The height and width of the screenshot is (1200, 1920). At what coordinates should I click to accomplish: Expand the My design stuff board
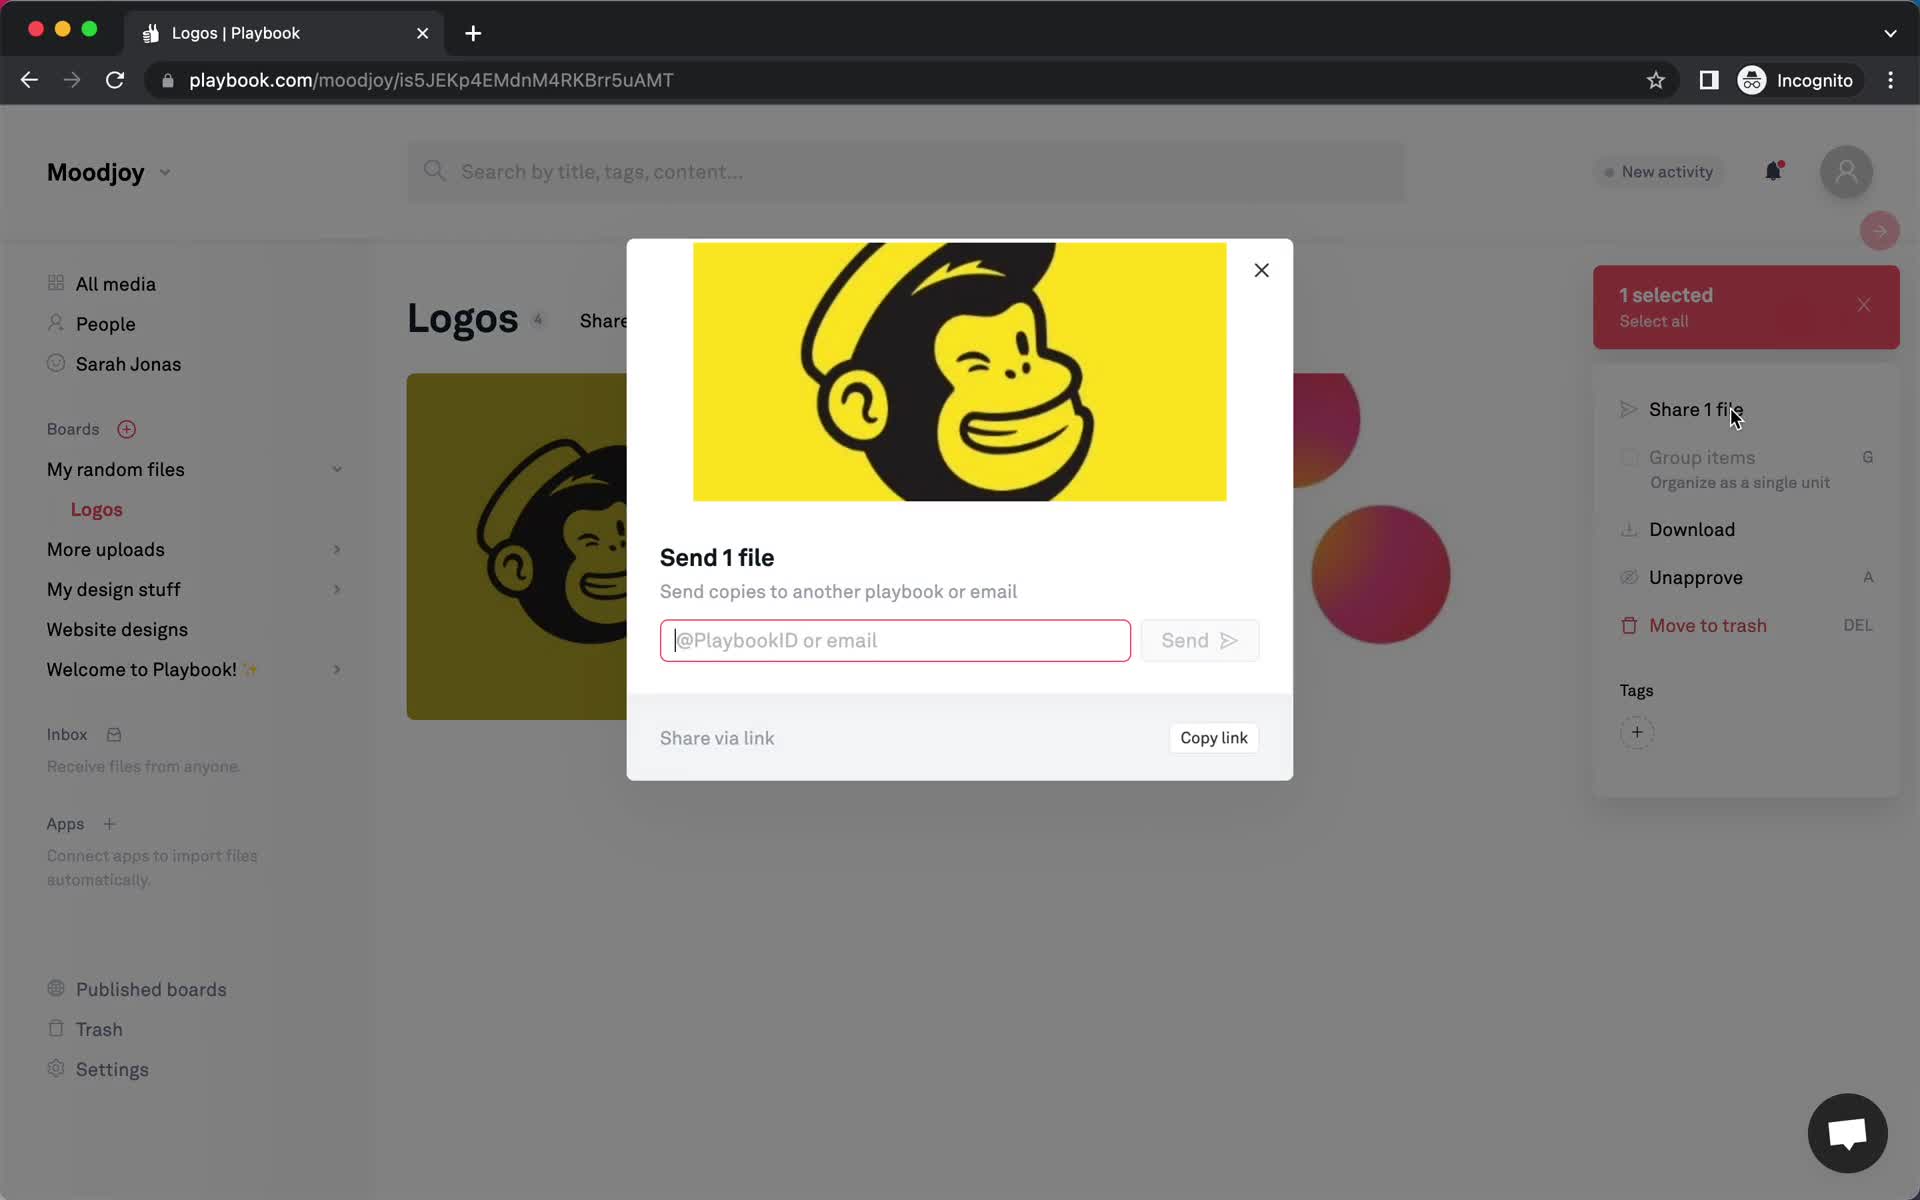(x=337, y=589)
